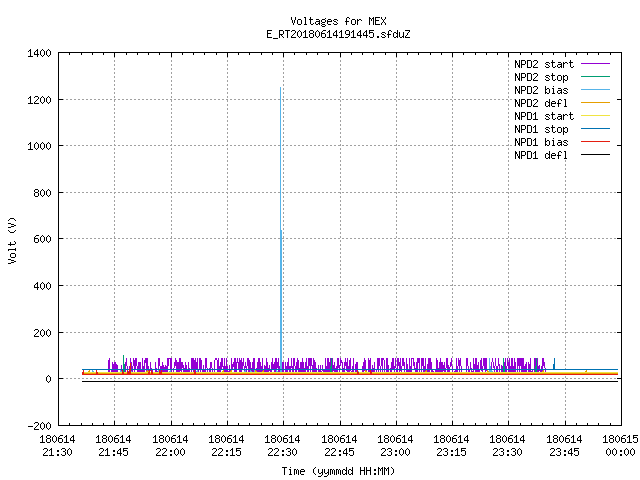Click the yellow line sample beside NPD1 start

pos(595,116)
